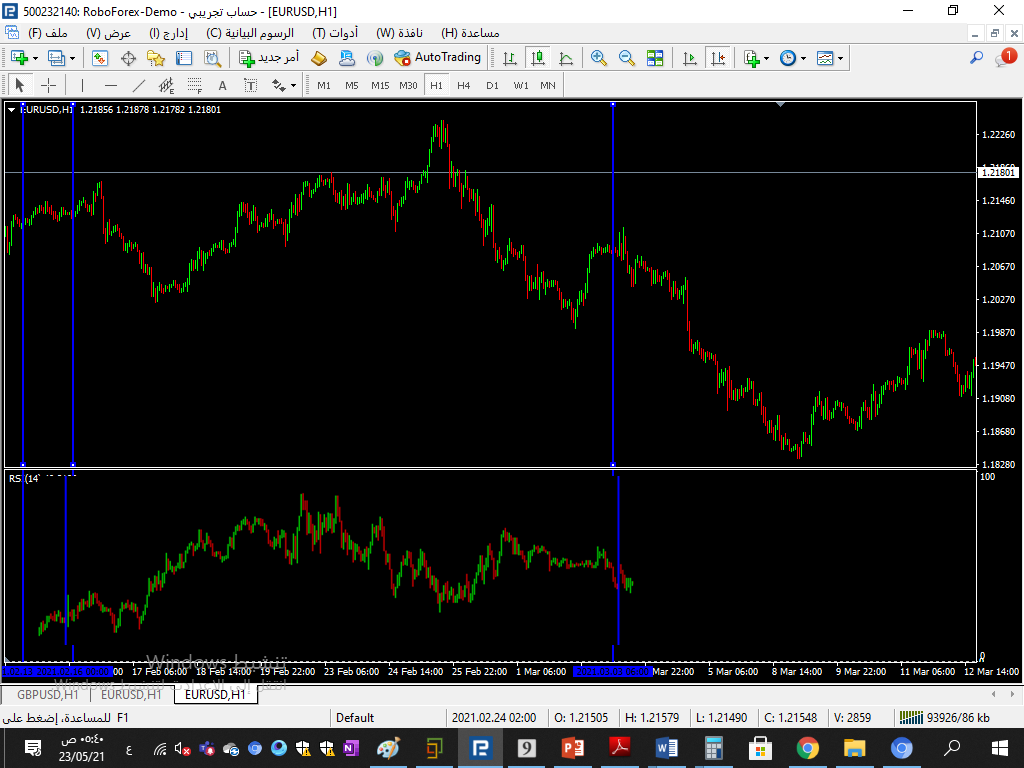Select the H4 timeframe button
Image resolution: width=1024 pixels, height=768 pixels.
464,86
